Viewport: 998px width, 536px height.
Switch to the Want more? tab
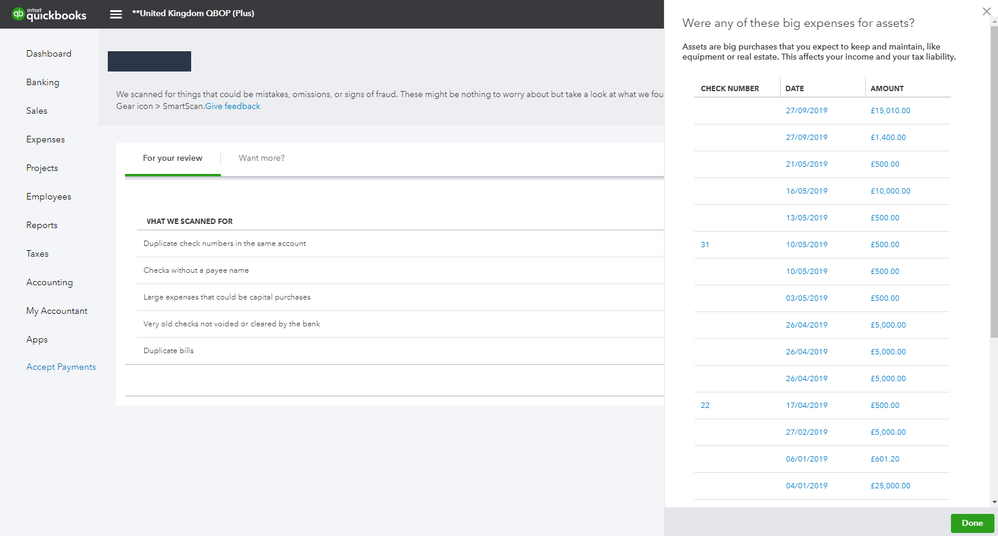[x=262, y=158]
